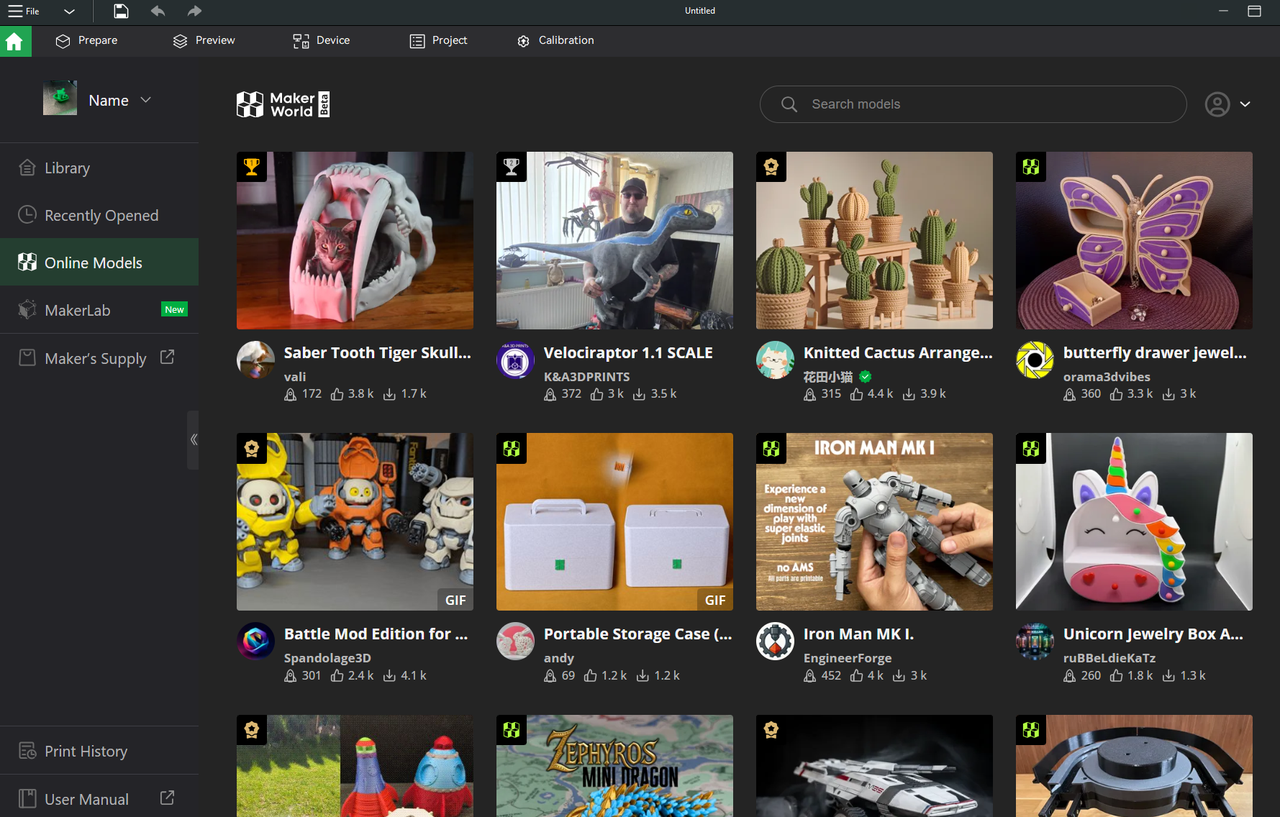Open the Calibration tab

tap(555, 41)
